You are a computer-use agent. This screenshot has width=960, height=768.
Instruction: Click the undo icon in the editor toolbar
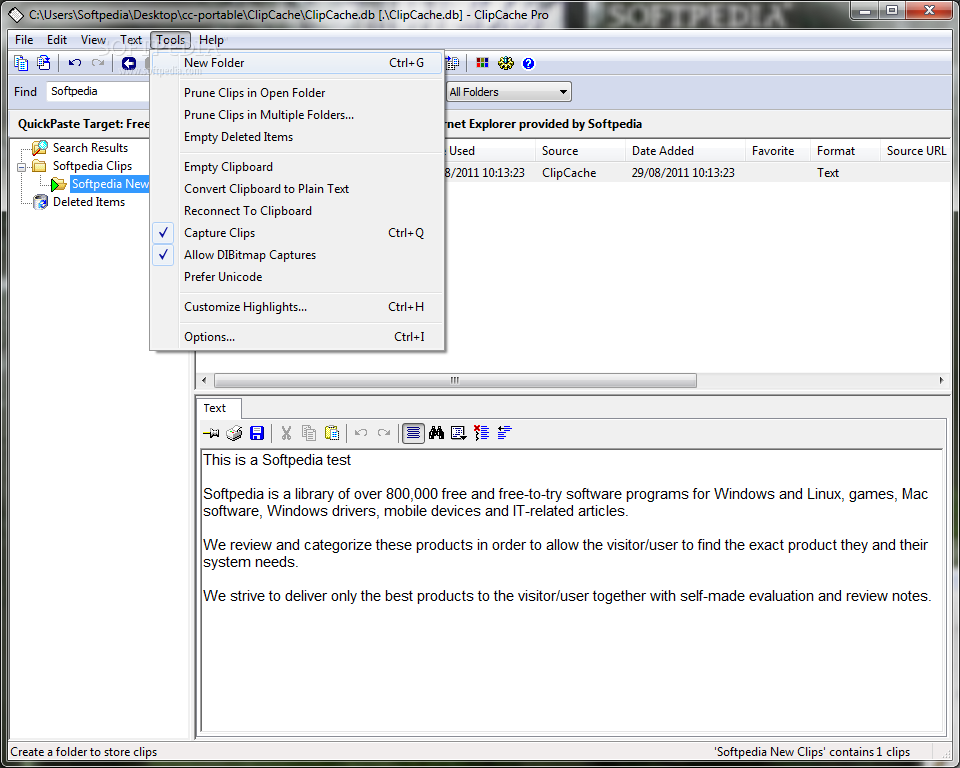click(x=361, y=433)
